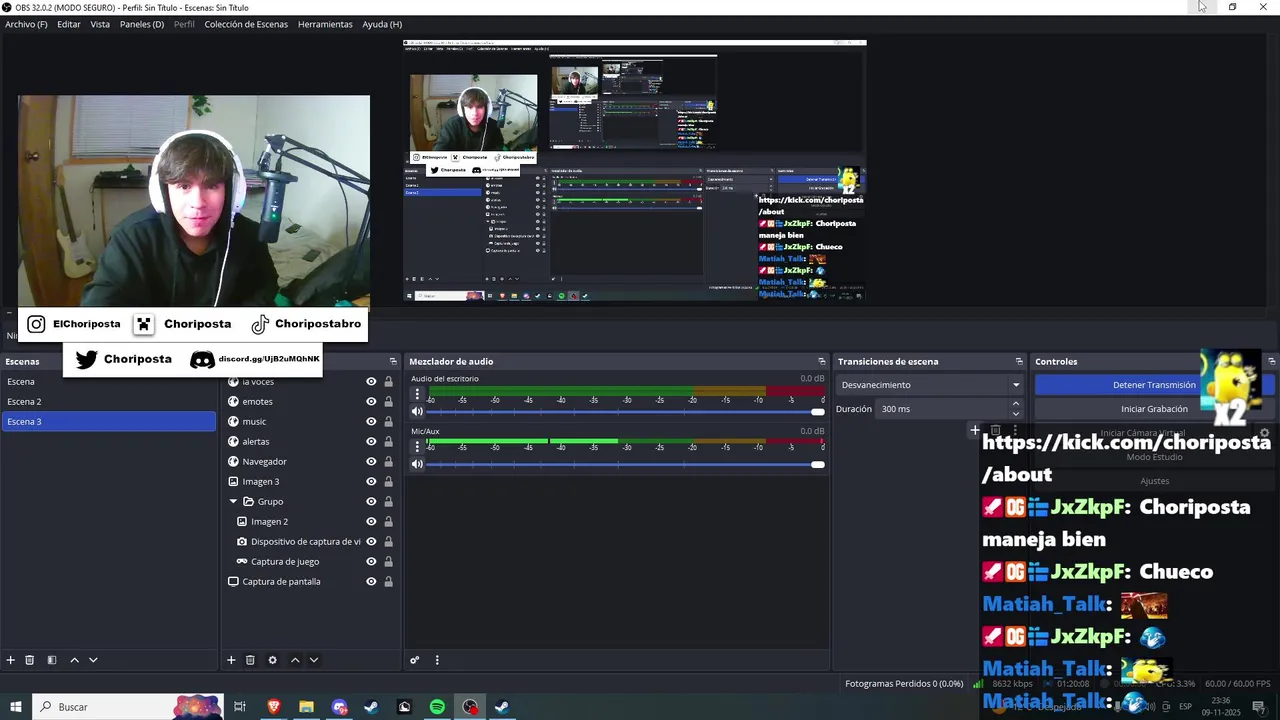Open the Herramientas menu
The height and width of the screenshot is (720, 1280).
(325, 24)
